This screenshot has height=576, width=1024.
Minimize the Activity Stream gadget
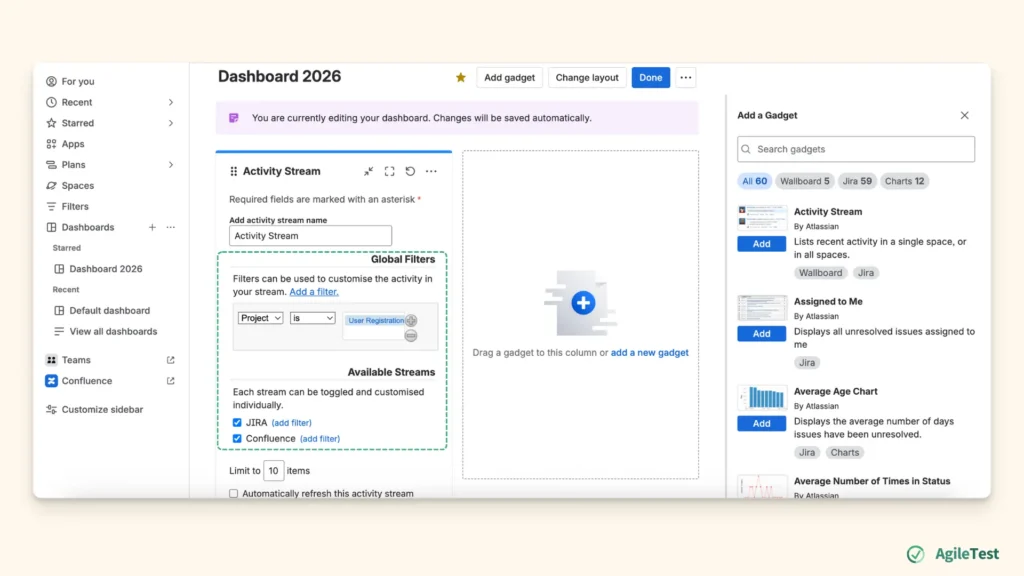click(x=368, y=171)
